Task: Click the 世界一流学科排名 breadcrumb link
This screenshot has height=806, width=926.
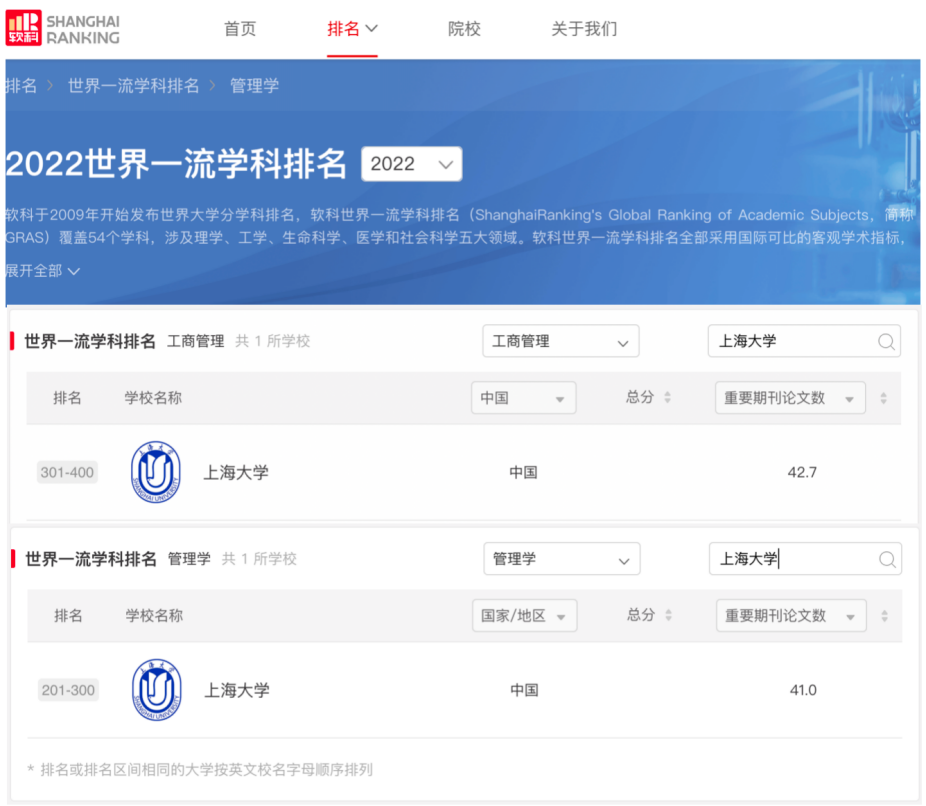Action: coord(133,86)
